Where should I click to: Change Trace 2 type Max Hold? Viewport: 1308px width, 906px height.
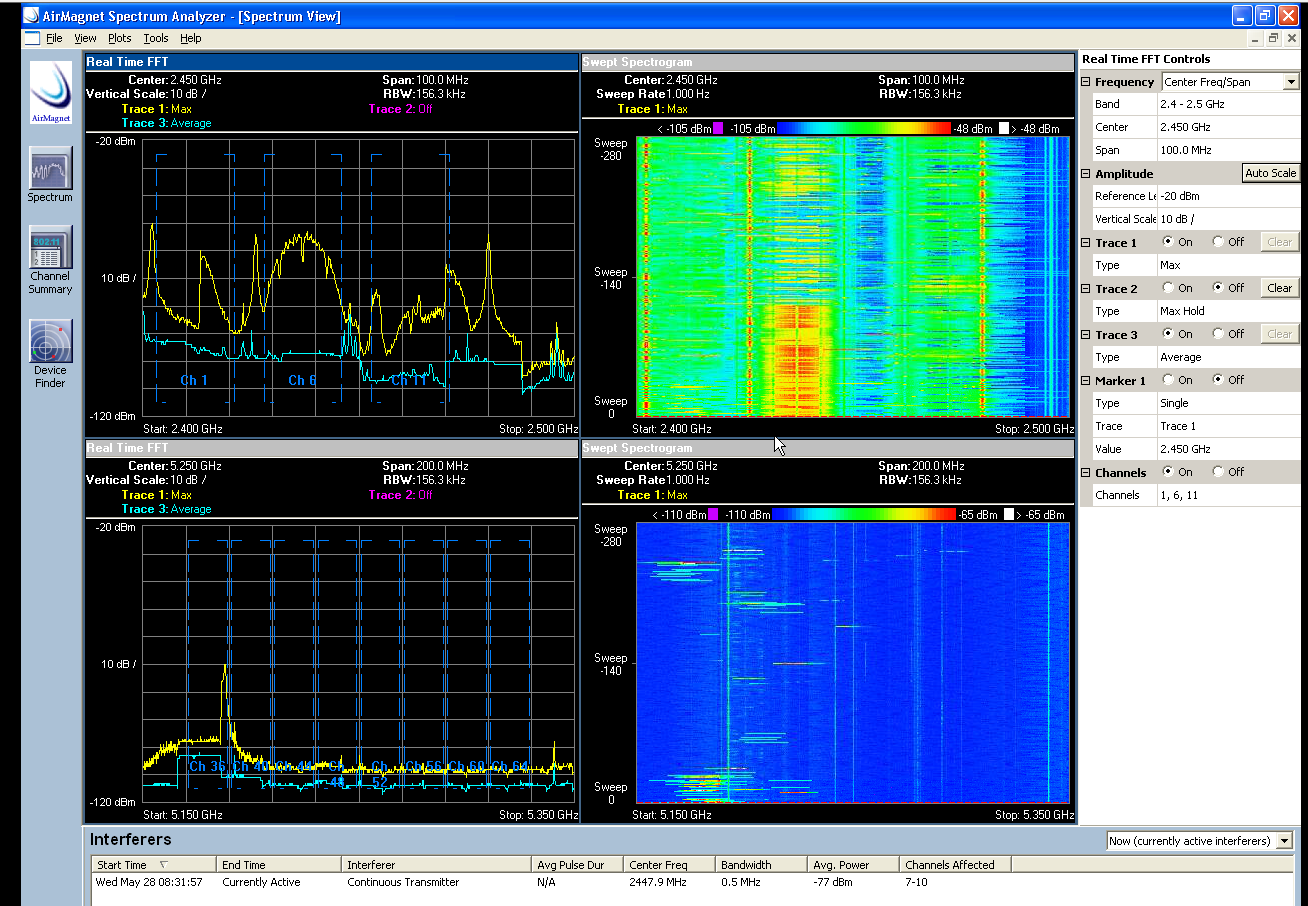click(x=1228, y=311)
